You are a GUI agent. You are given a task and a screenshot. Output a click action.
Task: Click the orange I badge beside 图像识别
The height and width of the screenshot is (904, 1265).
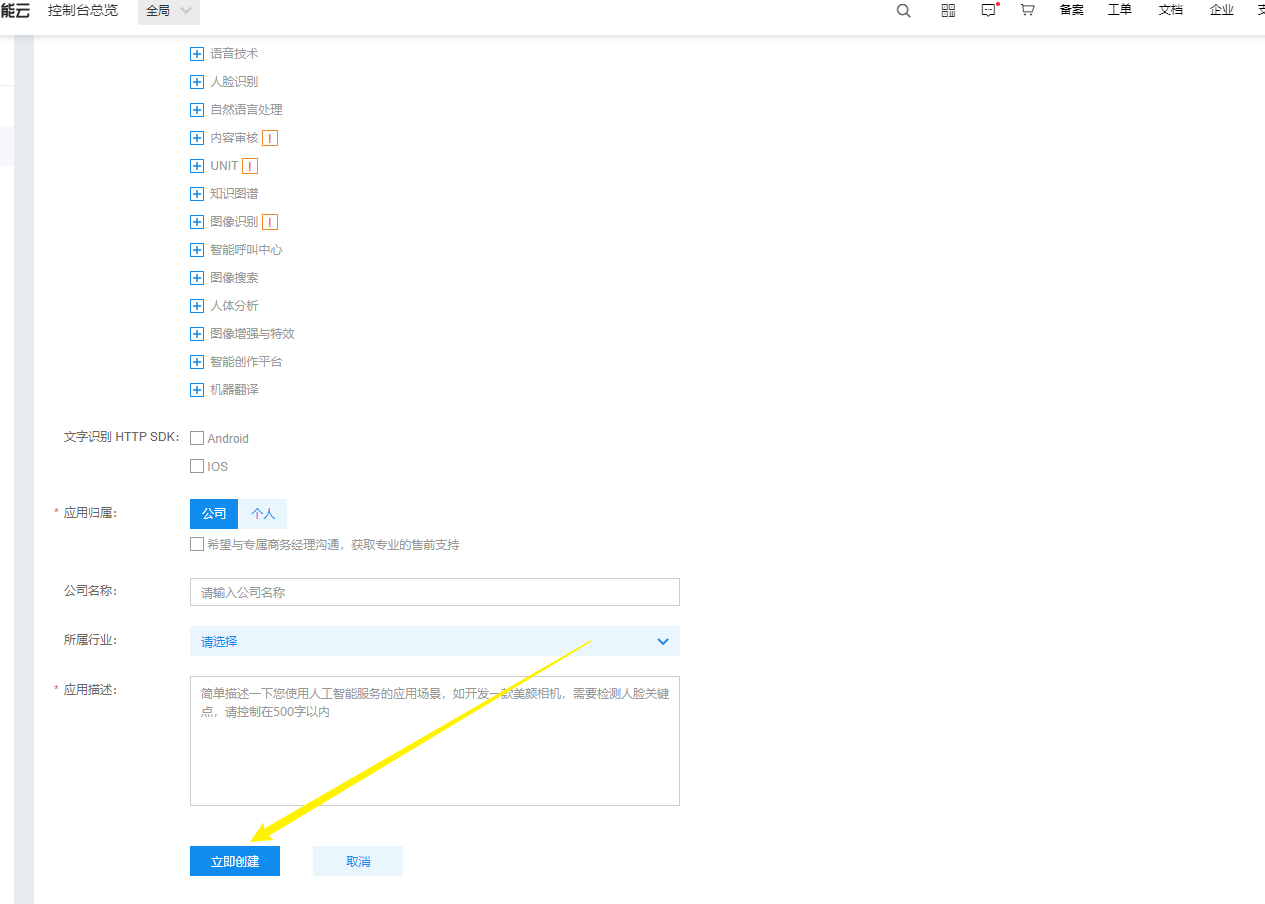click(269, 221)
